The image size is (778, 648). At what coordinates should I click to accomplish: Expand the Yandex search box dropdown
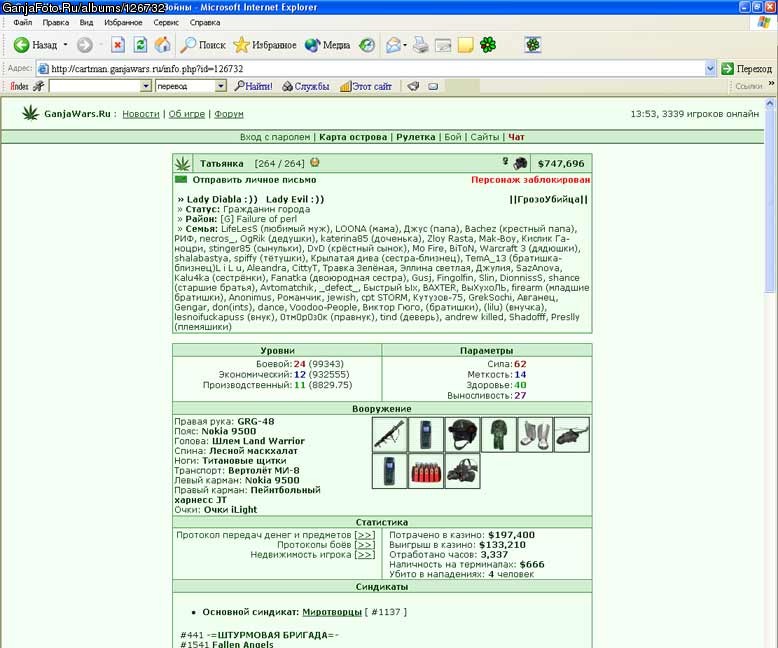point(146,86)
